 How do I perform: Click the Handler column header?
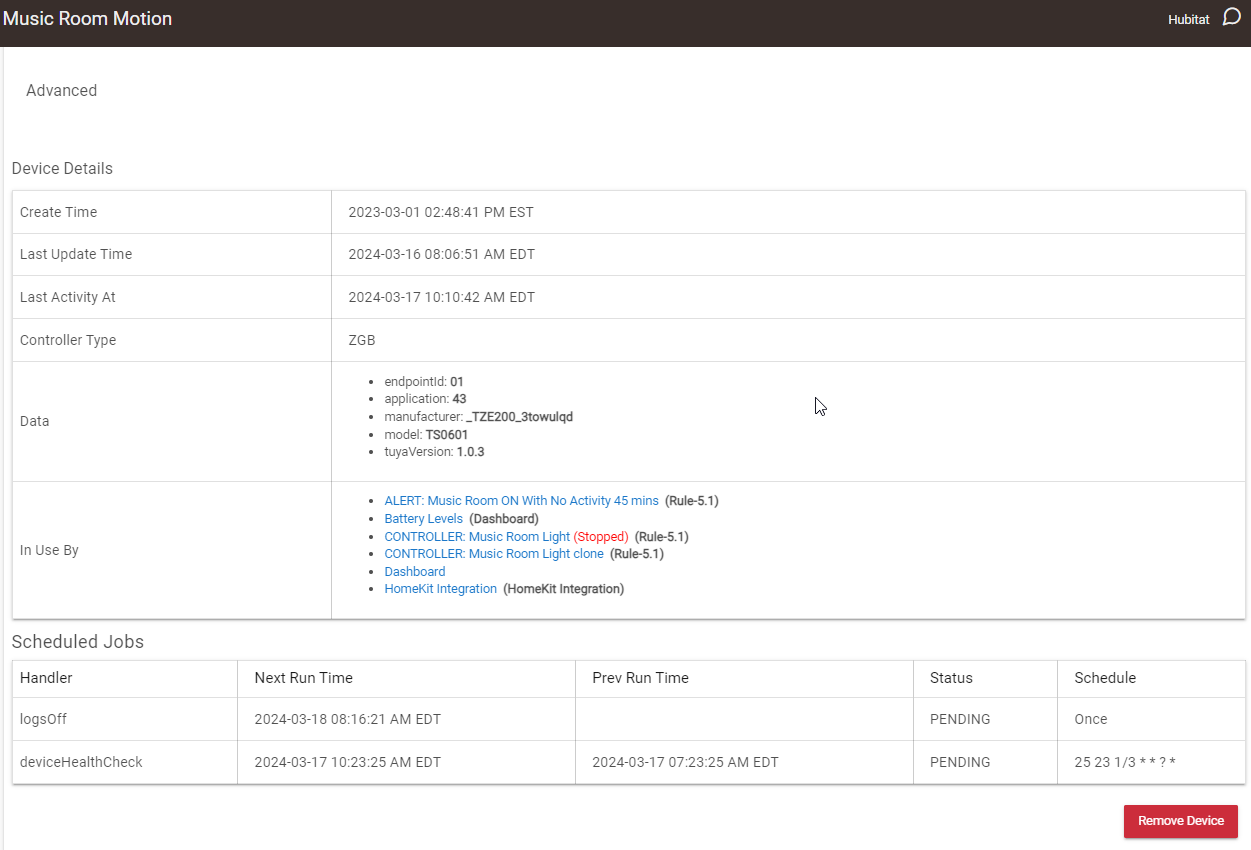point(46,678)
